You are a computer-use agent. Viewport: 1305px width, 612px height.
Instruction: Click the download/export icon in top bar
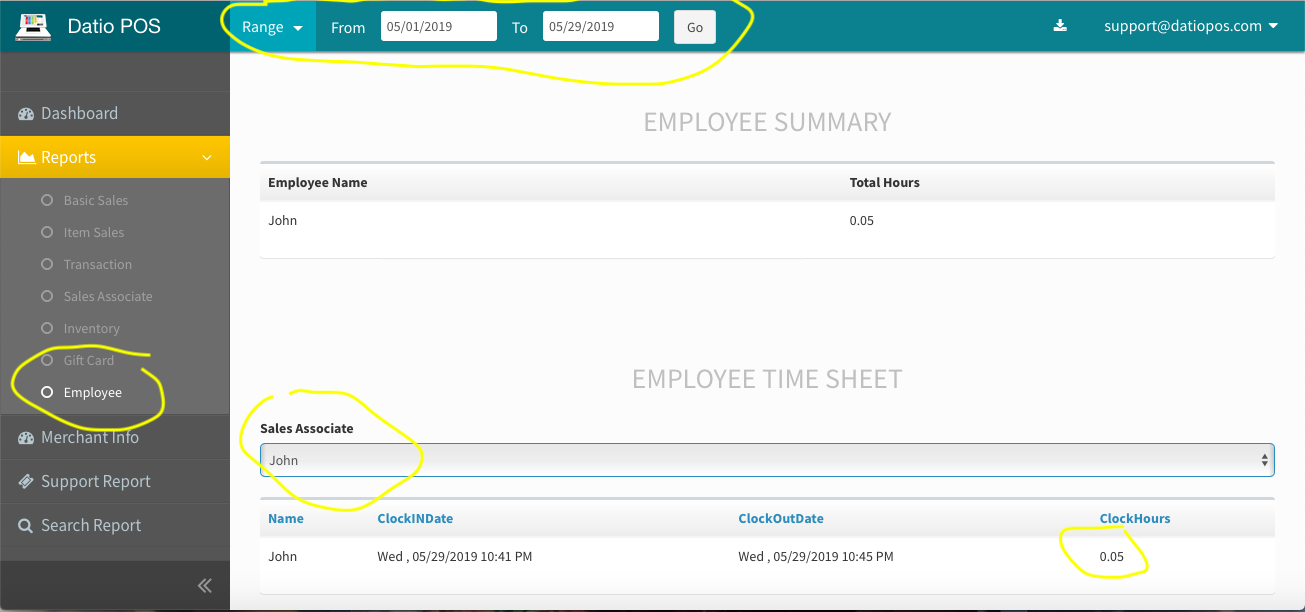1060,25
